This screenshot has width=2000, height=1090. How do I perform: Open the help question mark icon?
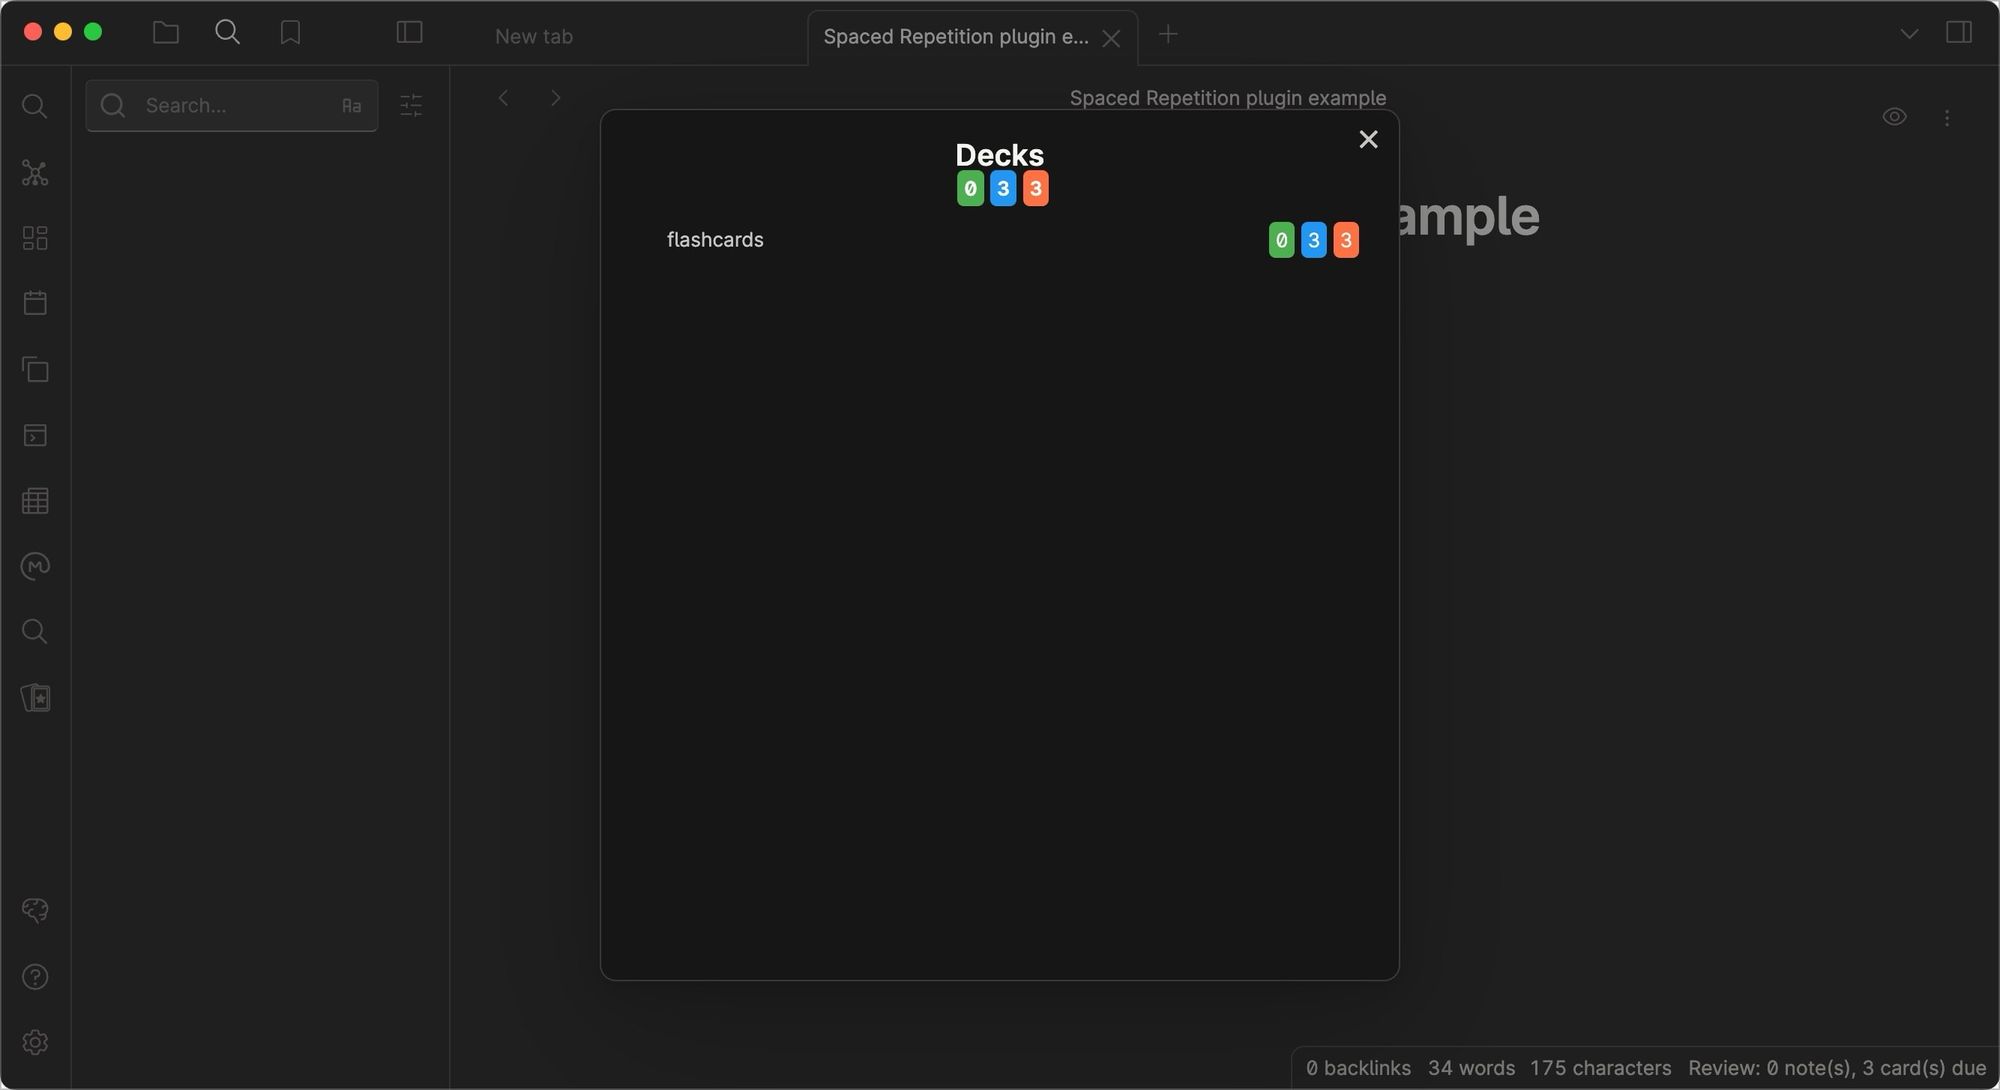click(x=35, y=976)
